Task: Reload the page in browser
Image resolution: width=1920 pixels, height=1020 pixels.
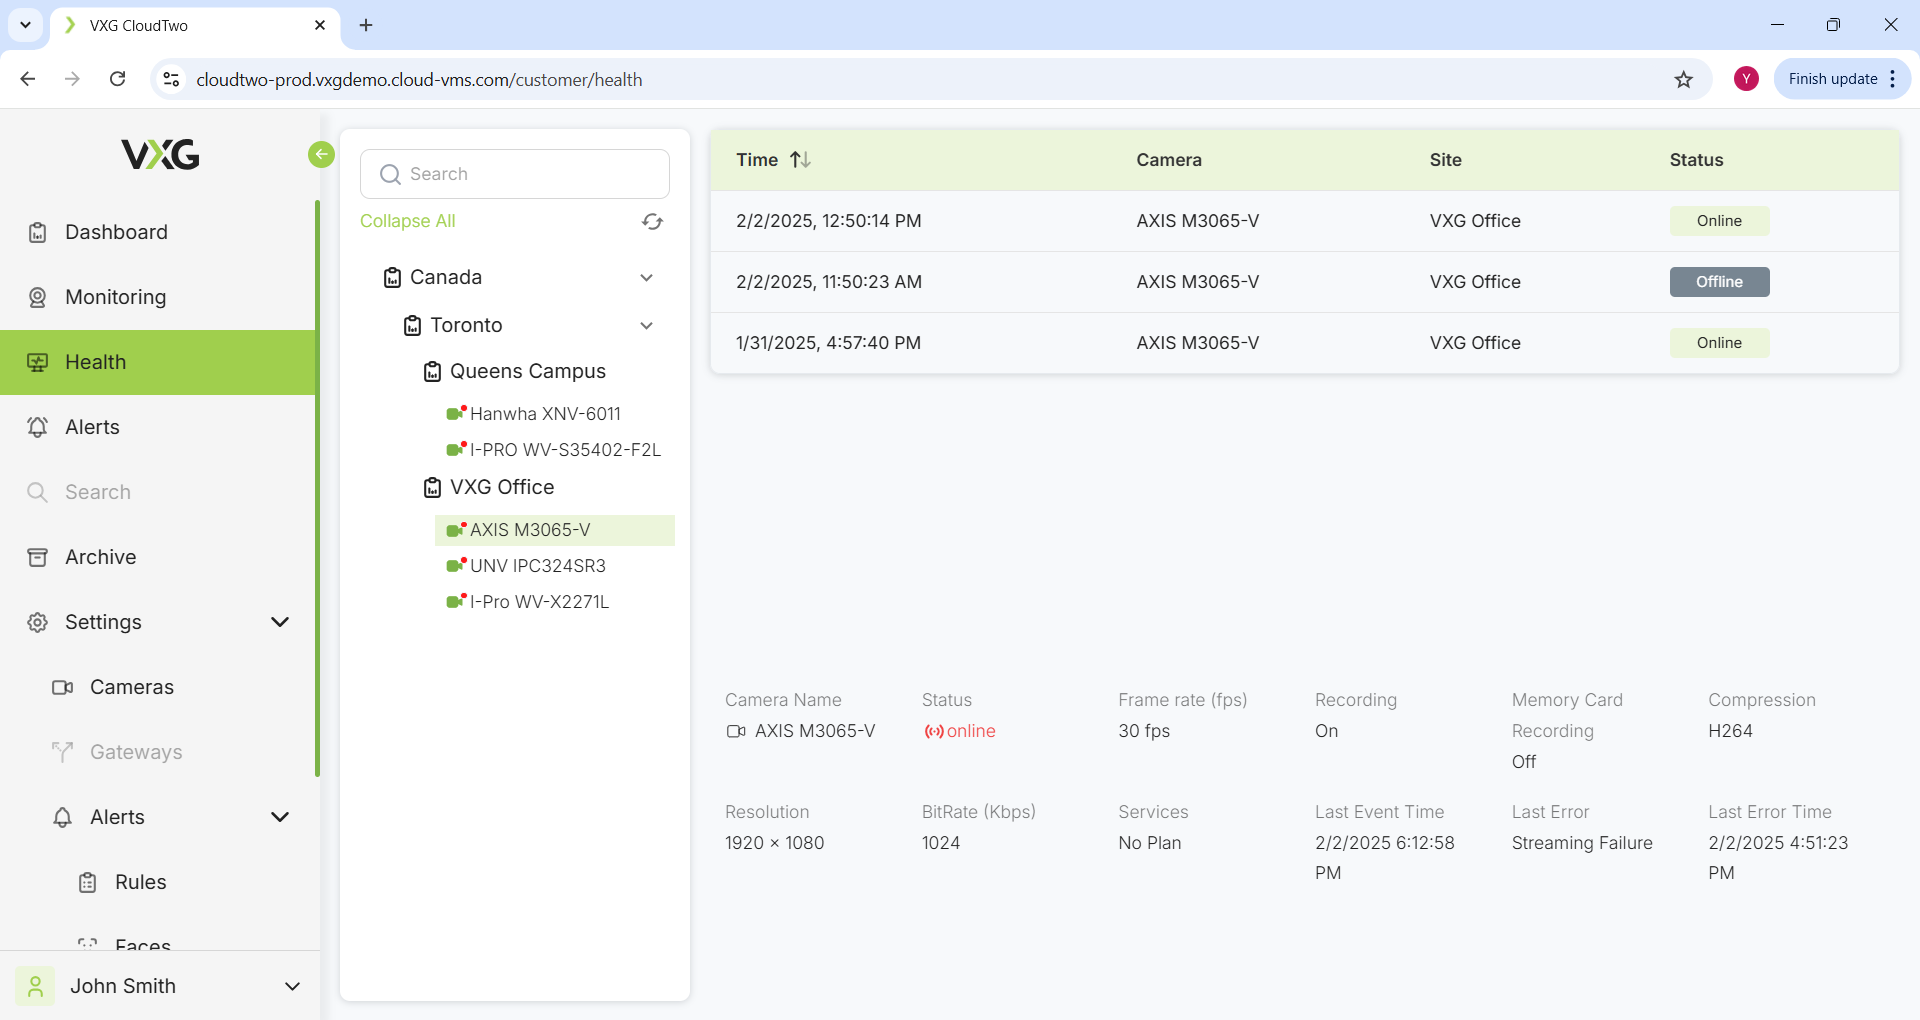Action: pyautogui.click(x=118, y=80)
